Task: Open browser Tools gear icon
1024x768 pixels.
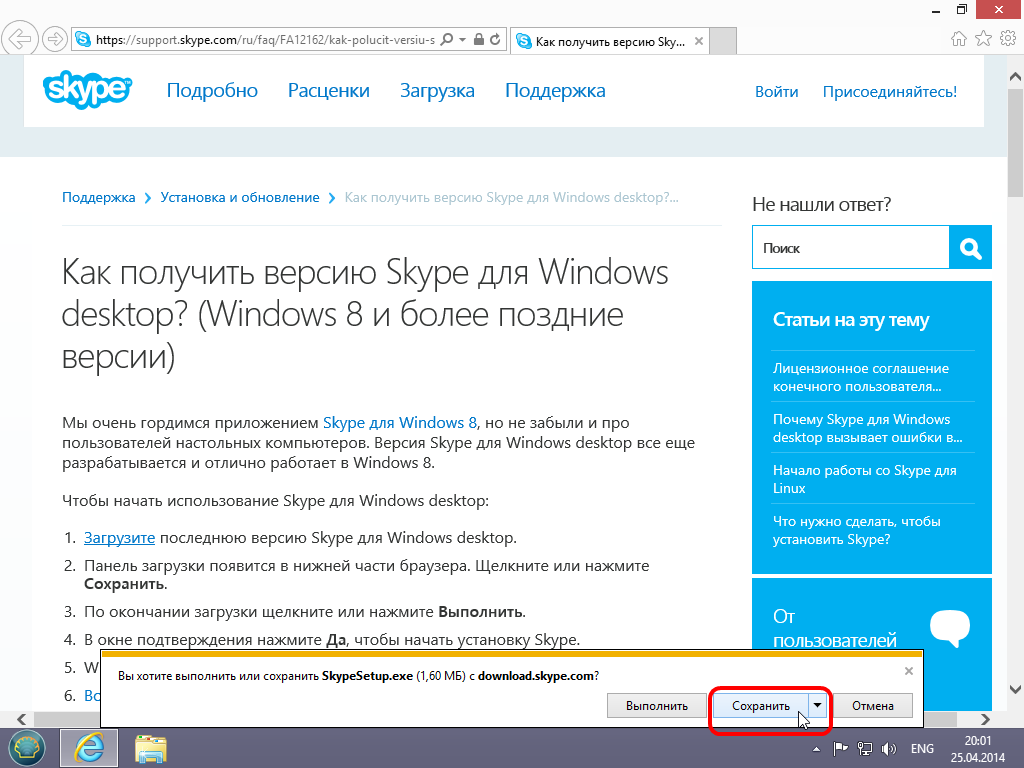Action: 1008,39
